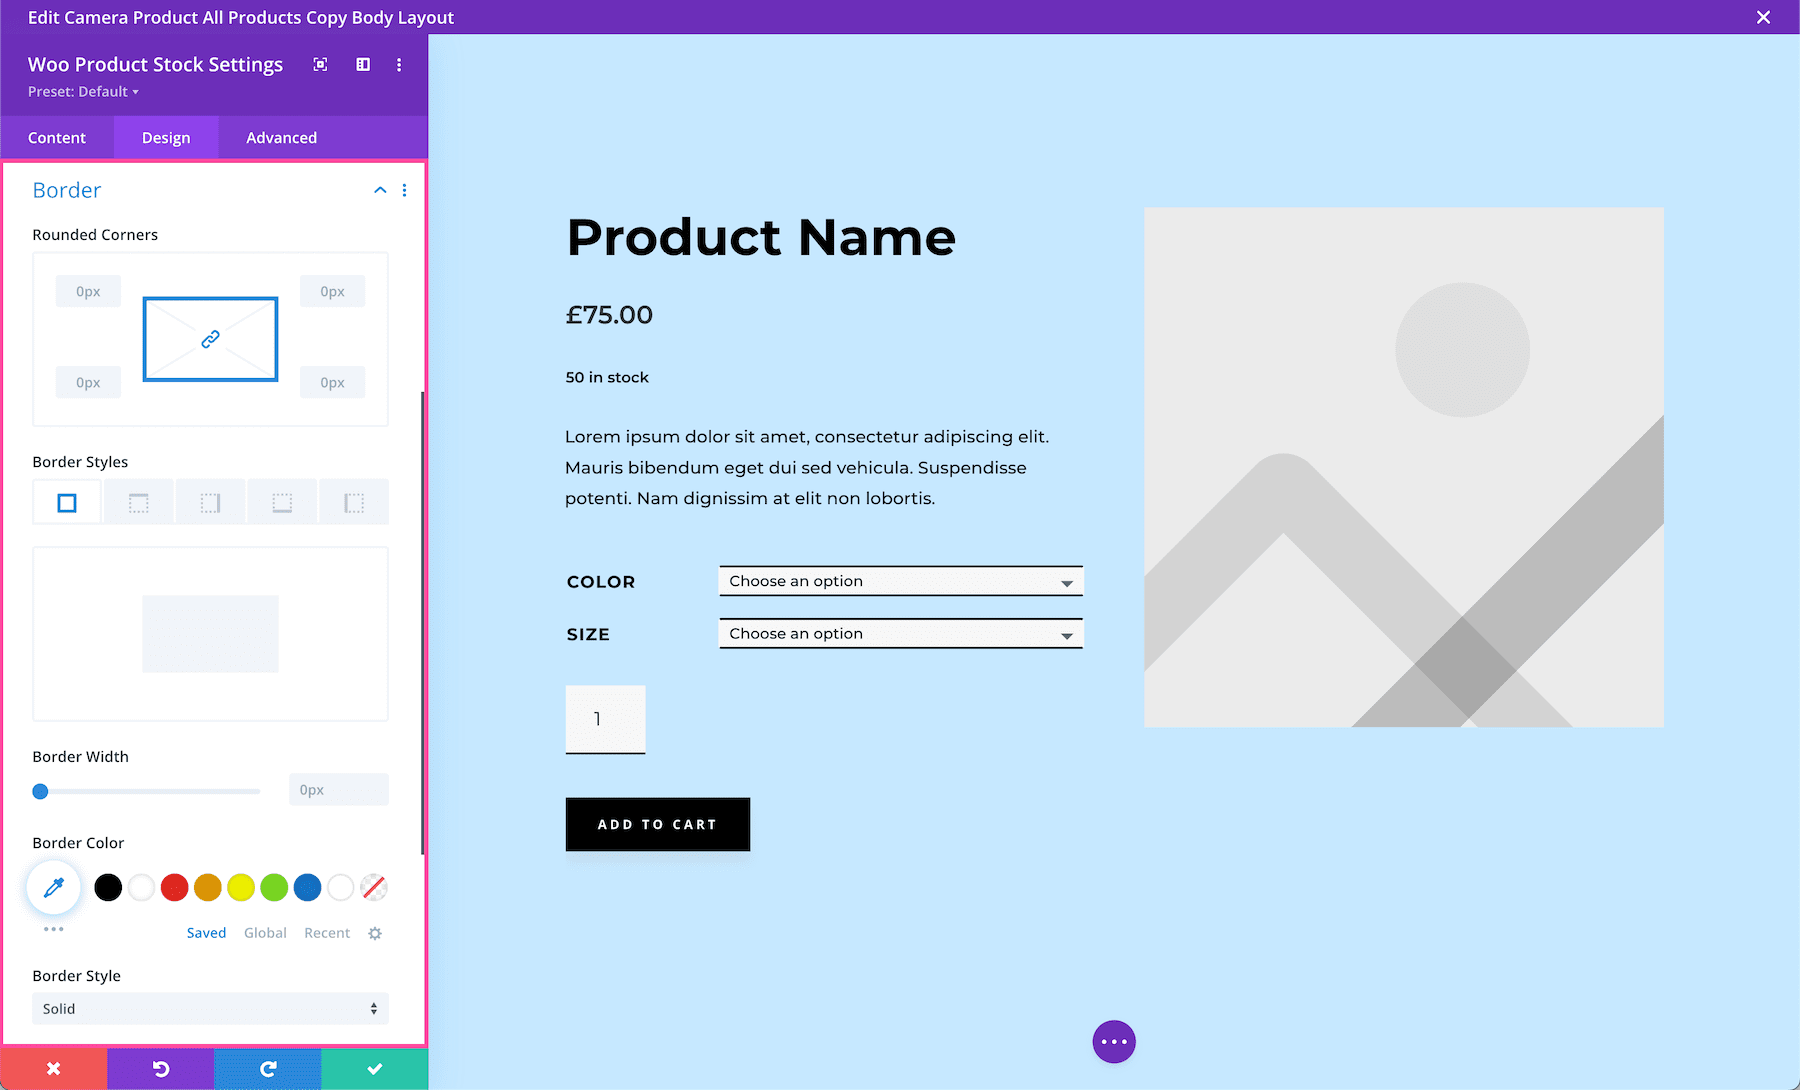This screenshot has width=1800, height=1090.
Task: Open the Border section kebab menu
Action: [x=405, y=190]
